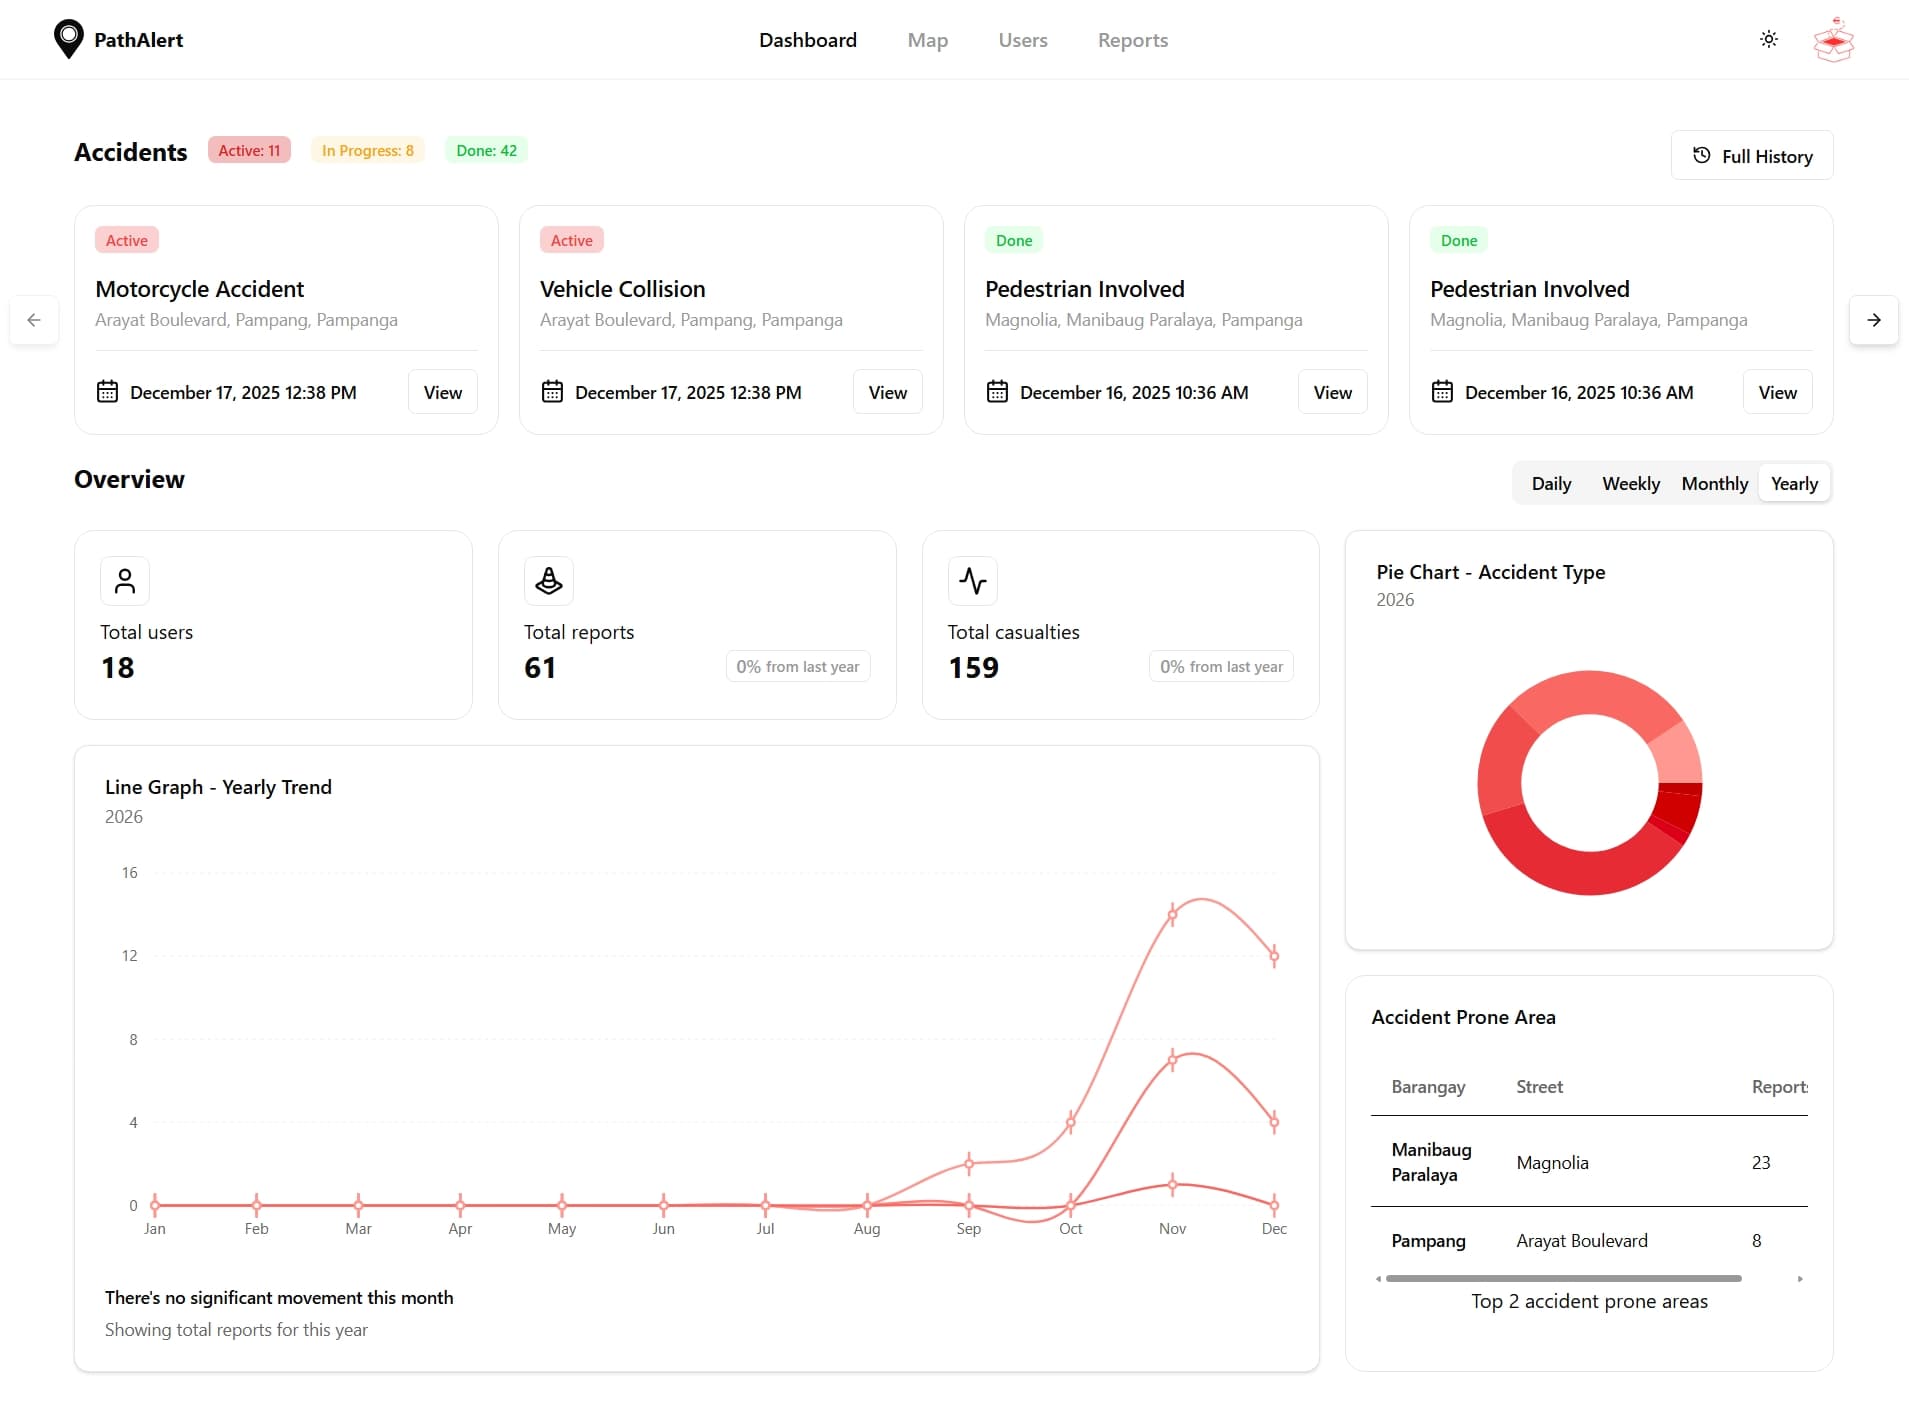The width and height of the screenshot is (1909, 1422).
Task: Show next accident cards with right arrow
Action: click(1874, 320)
